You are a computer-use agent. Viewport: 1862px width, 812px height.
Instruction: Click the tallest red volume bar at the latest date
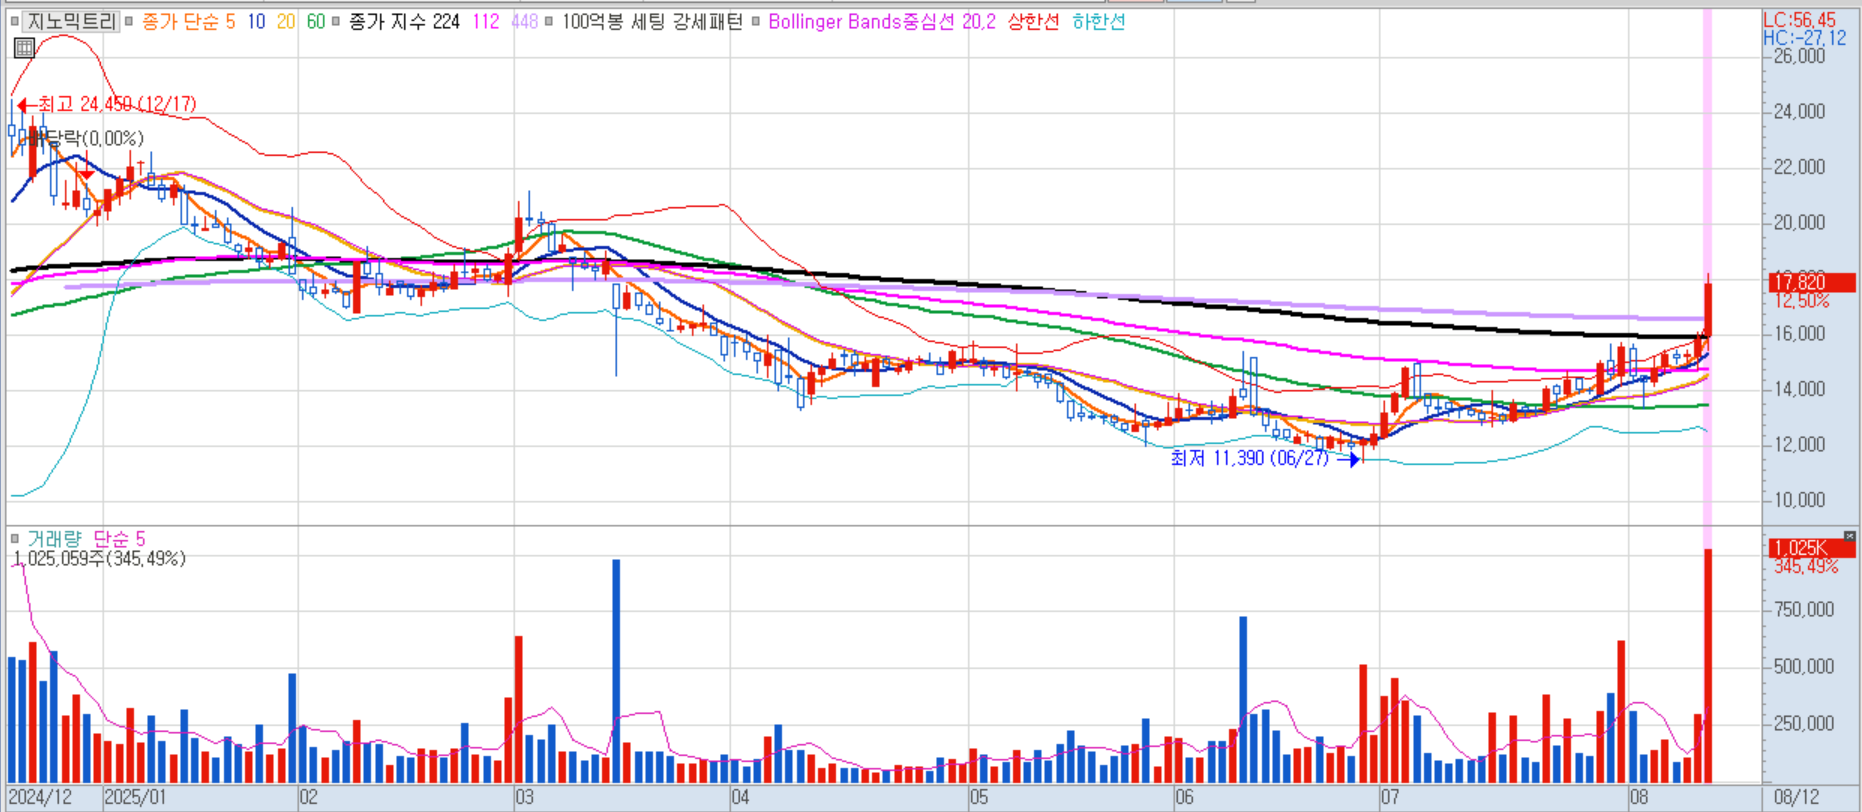pyautogui.click(x=1708, y=666)
